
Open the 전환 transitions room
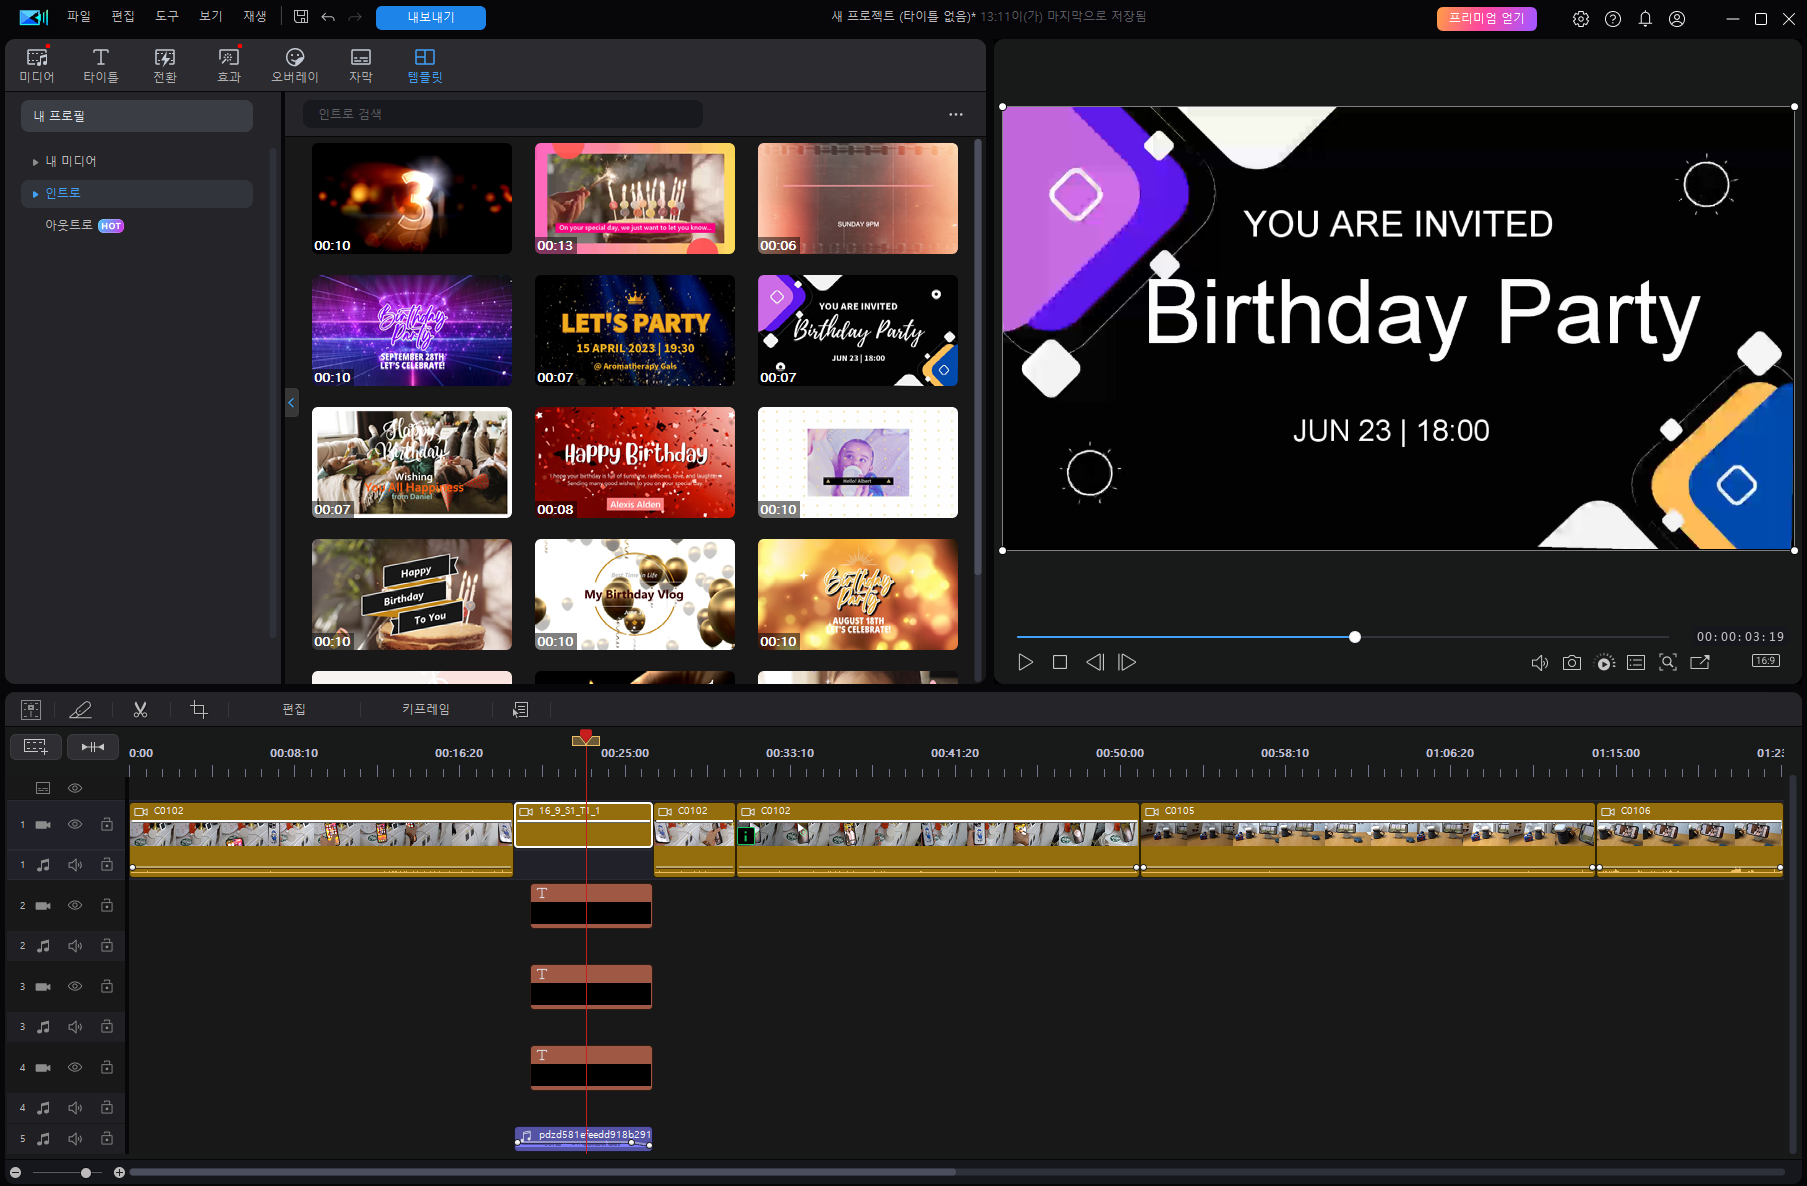click(165, 65)
